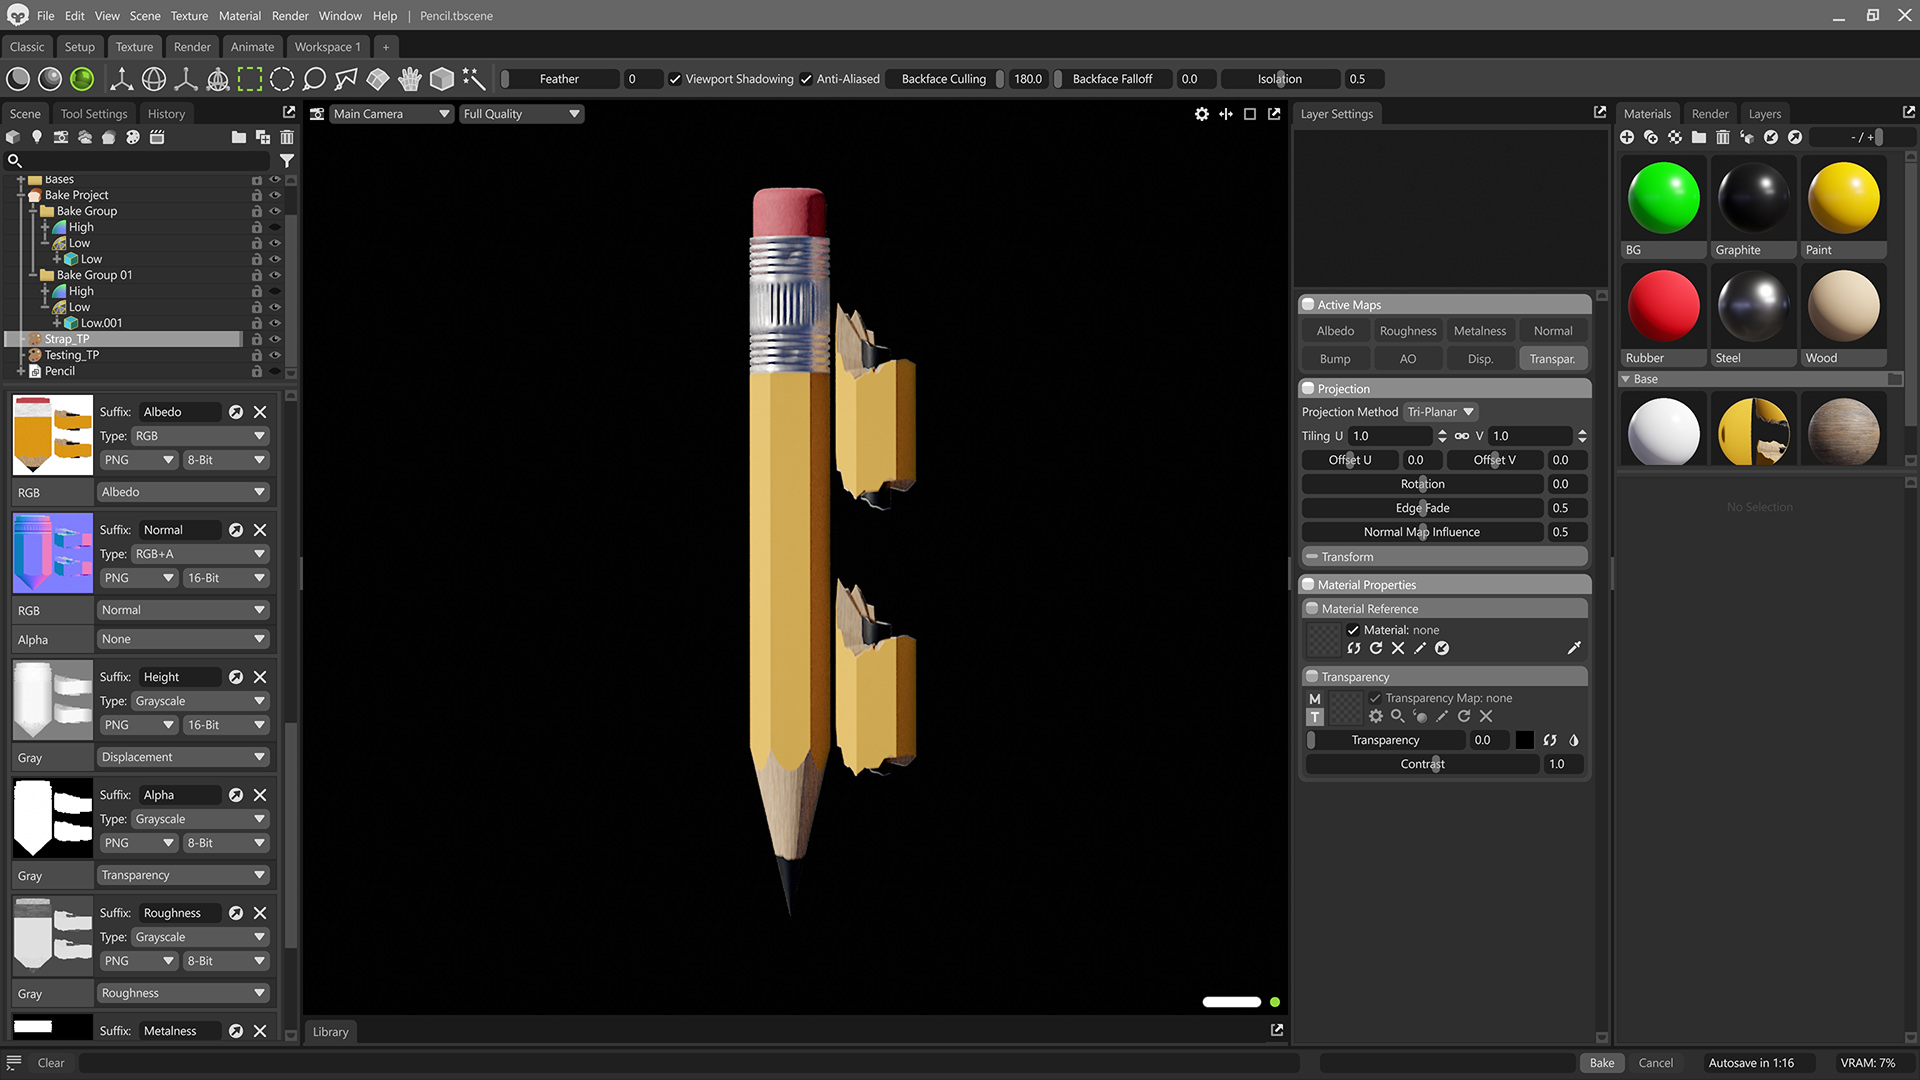Toggle the Viewport Shadowing checkbox
This screenshot has height=1080, width=1920.
click(675, 79)
